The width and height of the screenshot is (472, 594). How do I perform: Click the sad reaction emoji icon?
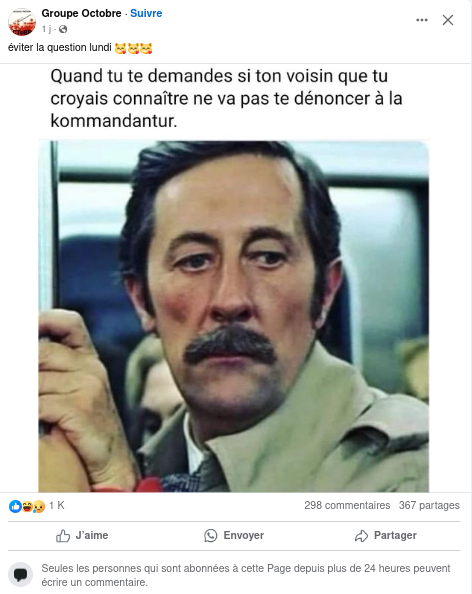39,506
